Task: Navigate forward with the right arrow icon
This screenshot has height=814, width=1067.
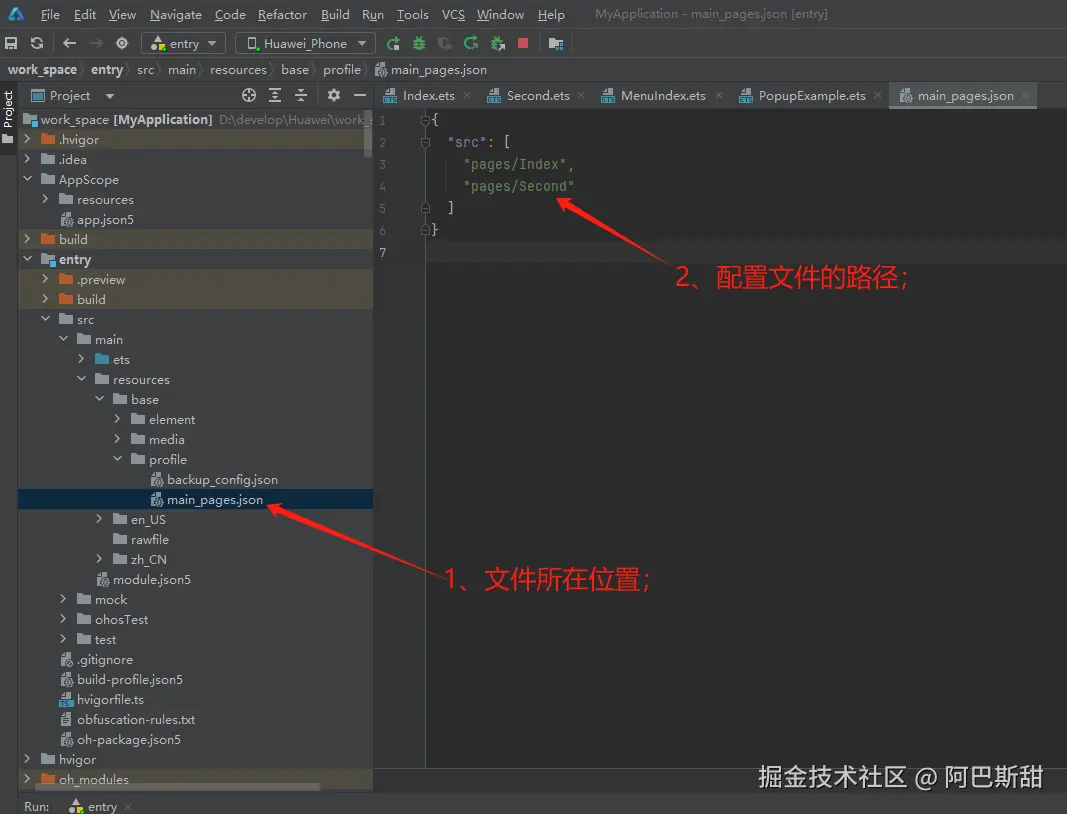Action: tap(96, 44)
